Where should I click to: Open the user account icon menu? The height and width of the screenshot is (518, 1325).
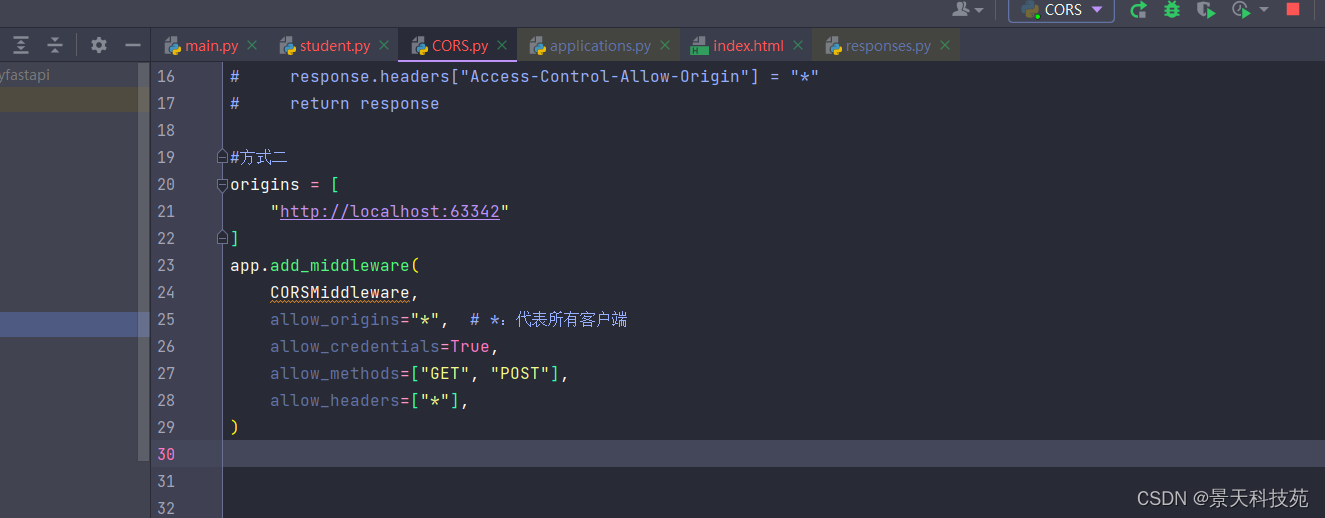coord(968,10)
